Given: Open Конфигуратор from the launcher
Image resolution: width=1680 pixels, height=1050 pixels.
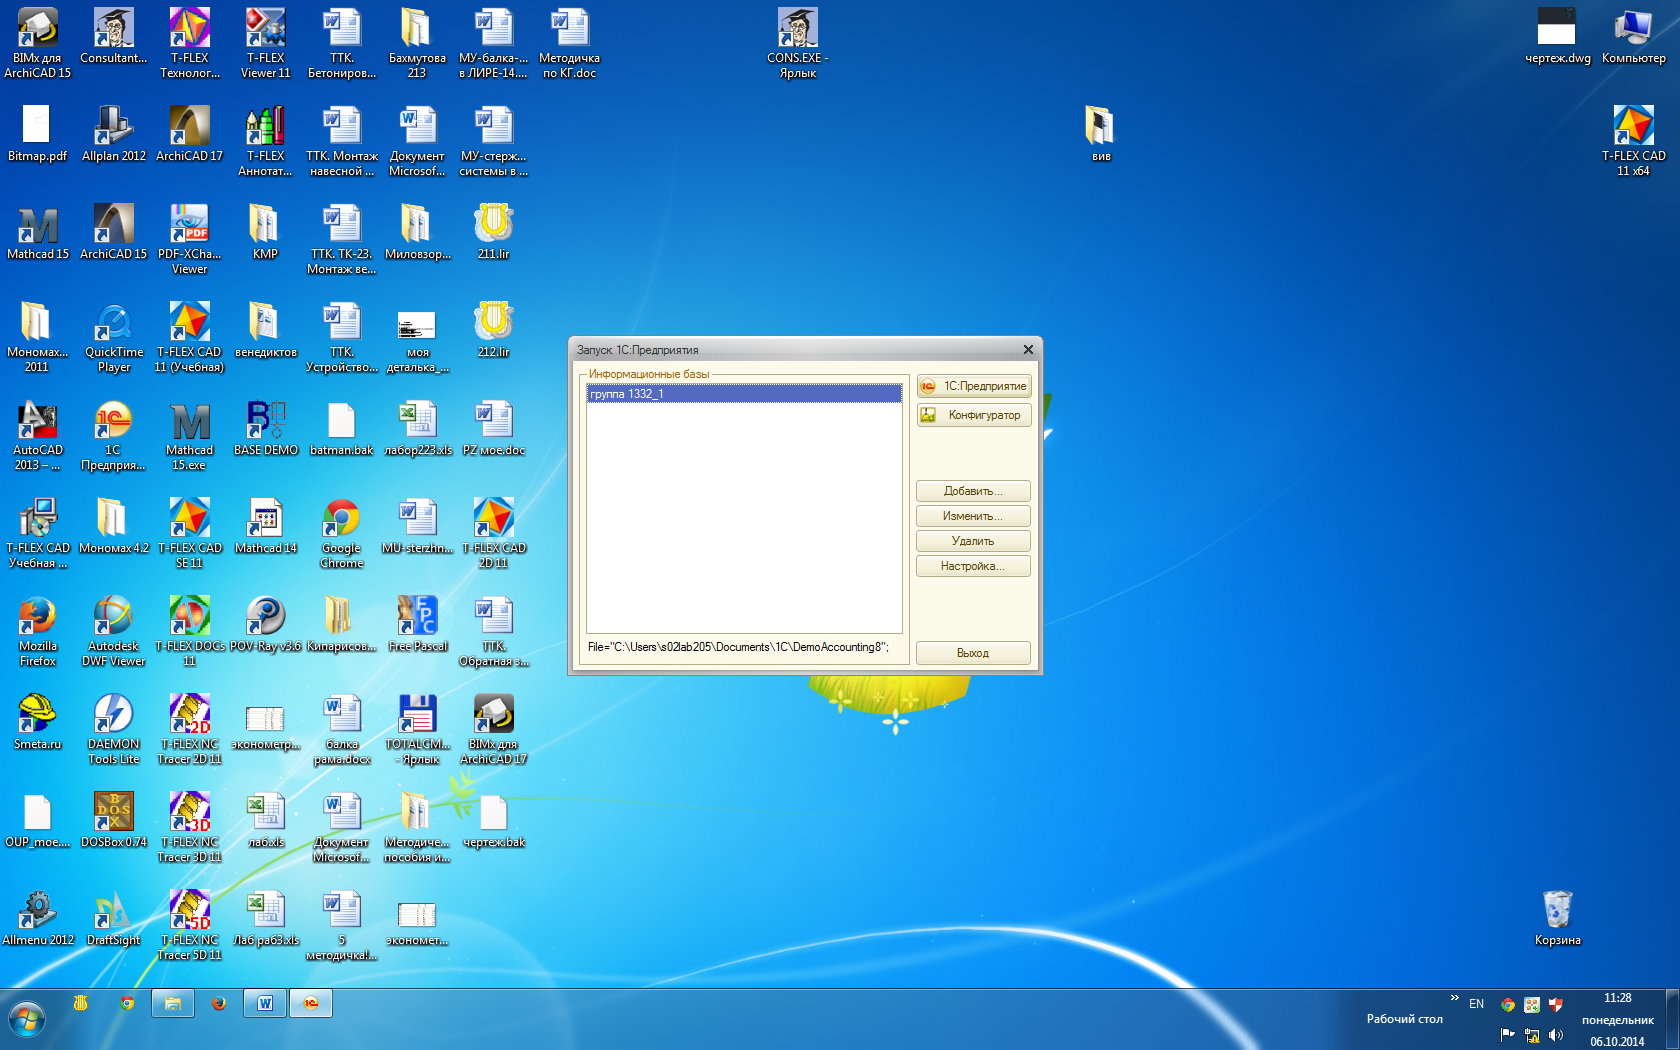Looking at the screenshot, I should tap(973, 415).
